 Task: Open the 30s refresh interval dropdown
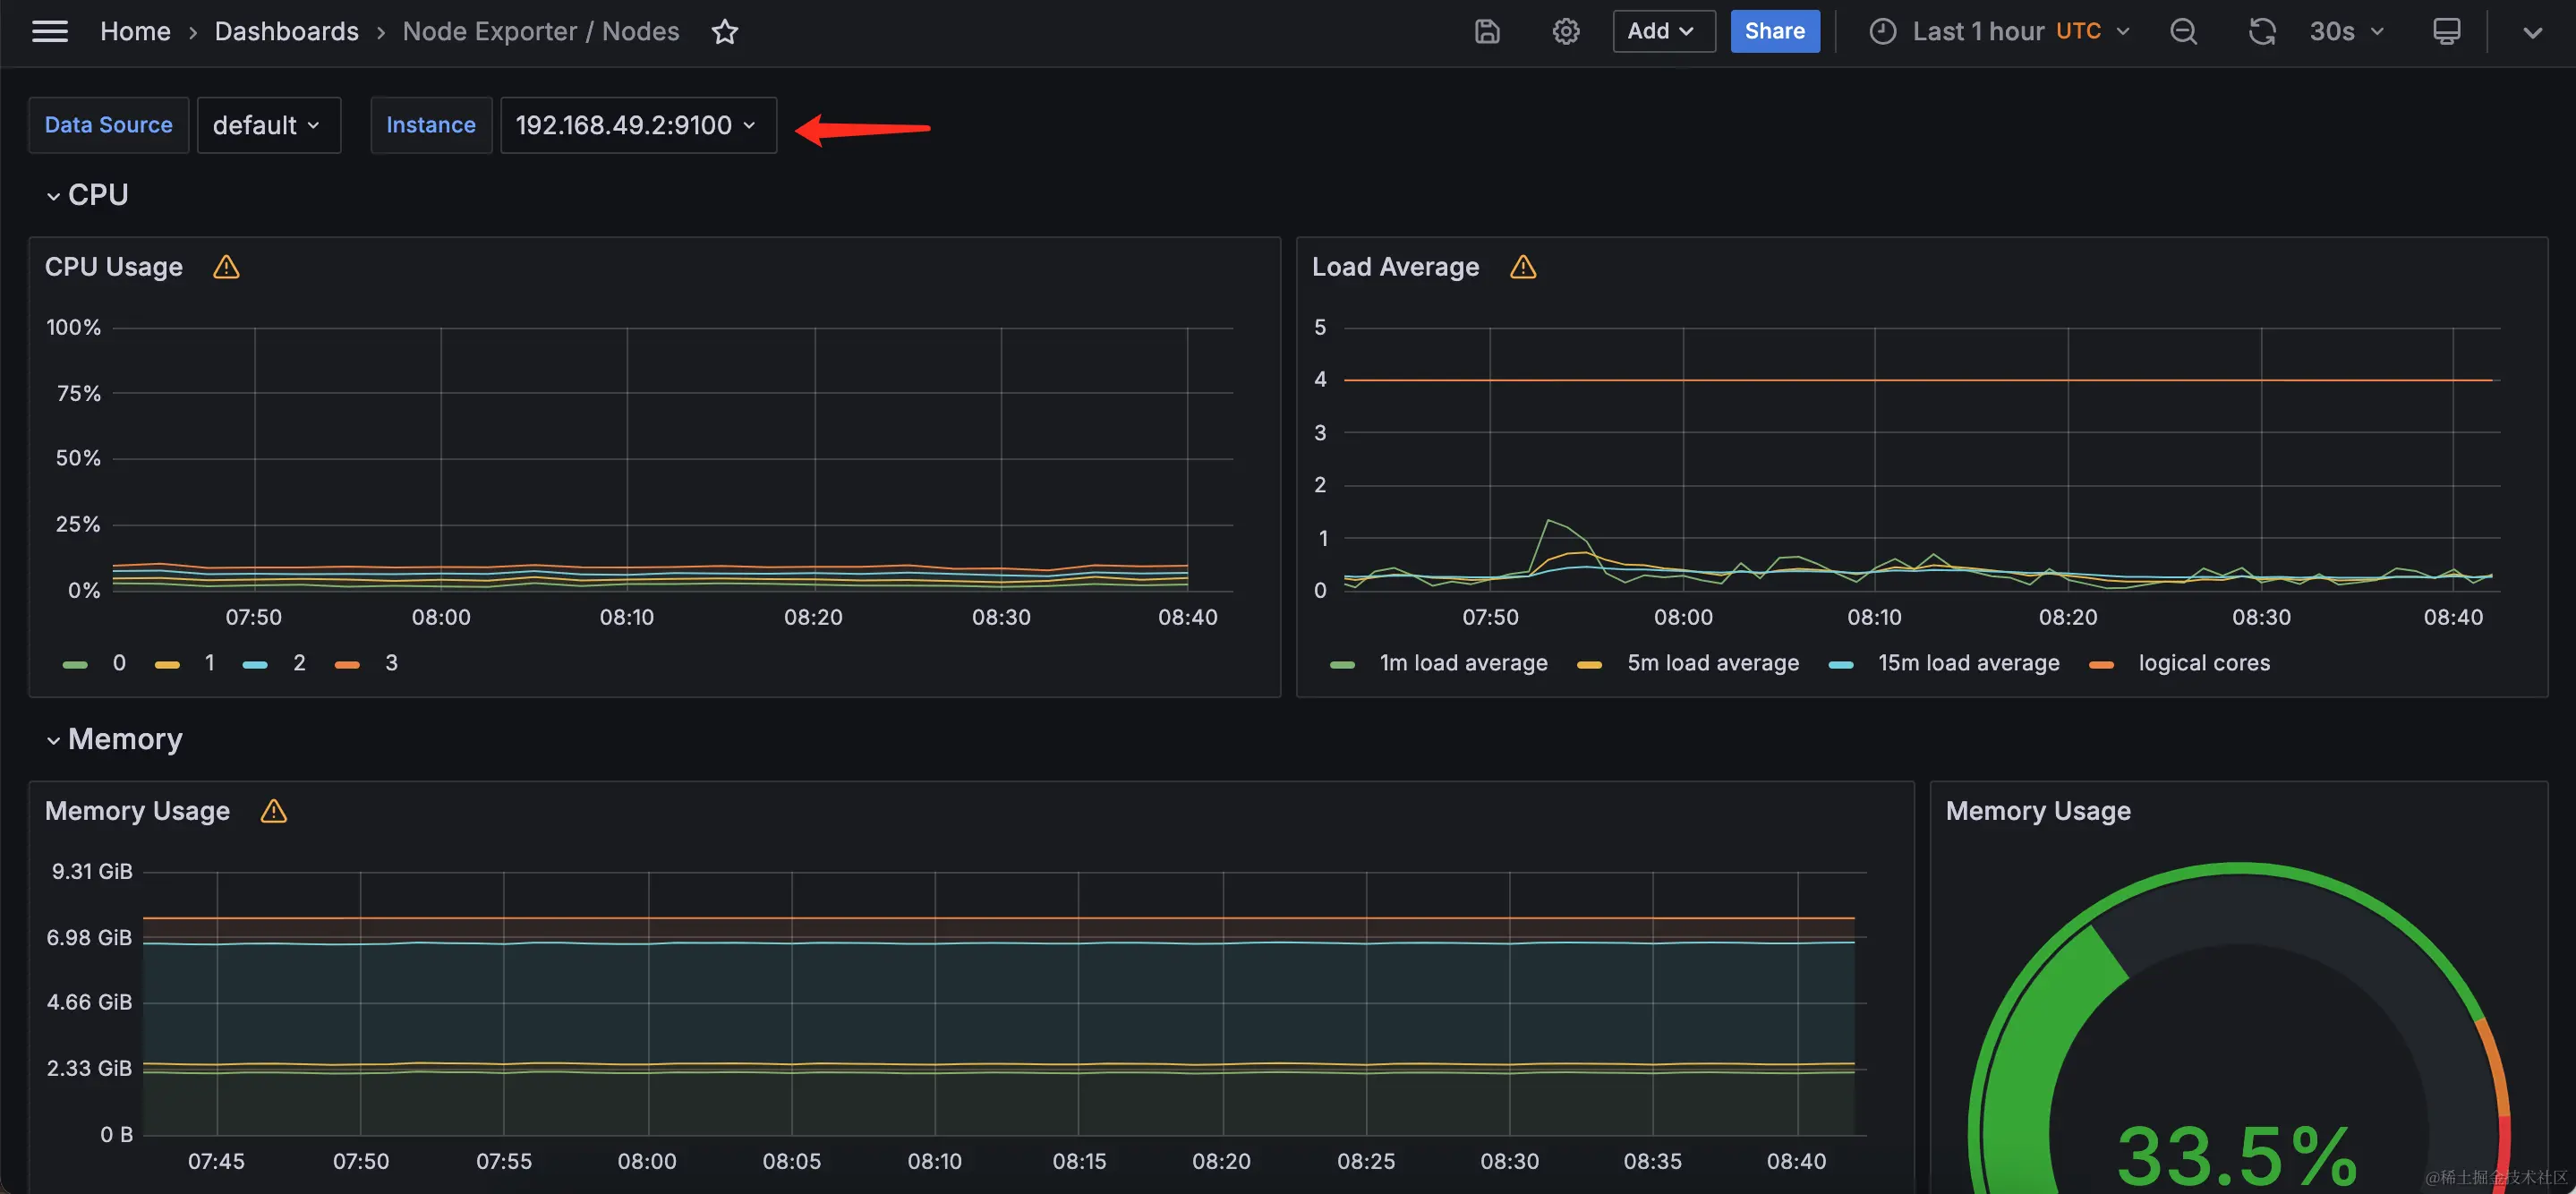[2346, 32]
